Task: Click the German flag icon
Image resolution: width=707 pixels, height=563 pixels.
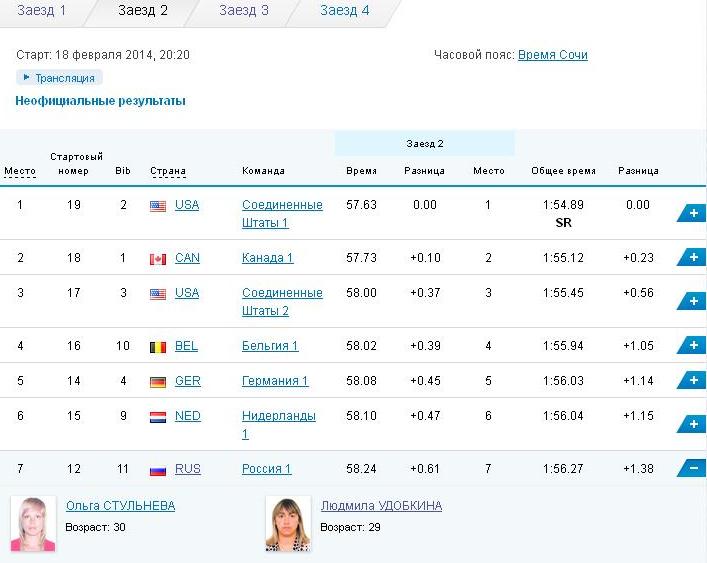Action: point(158,382)
